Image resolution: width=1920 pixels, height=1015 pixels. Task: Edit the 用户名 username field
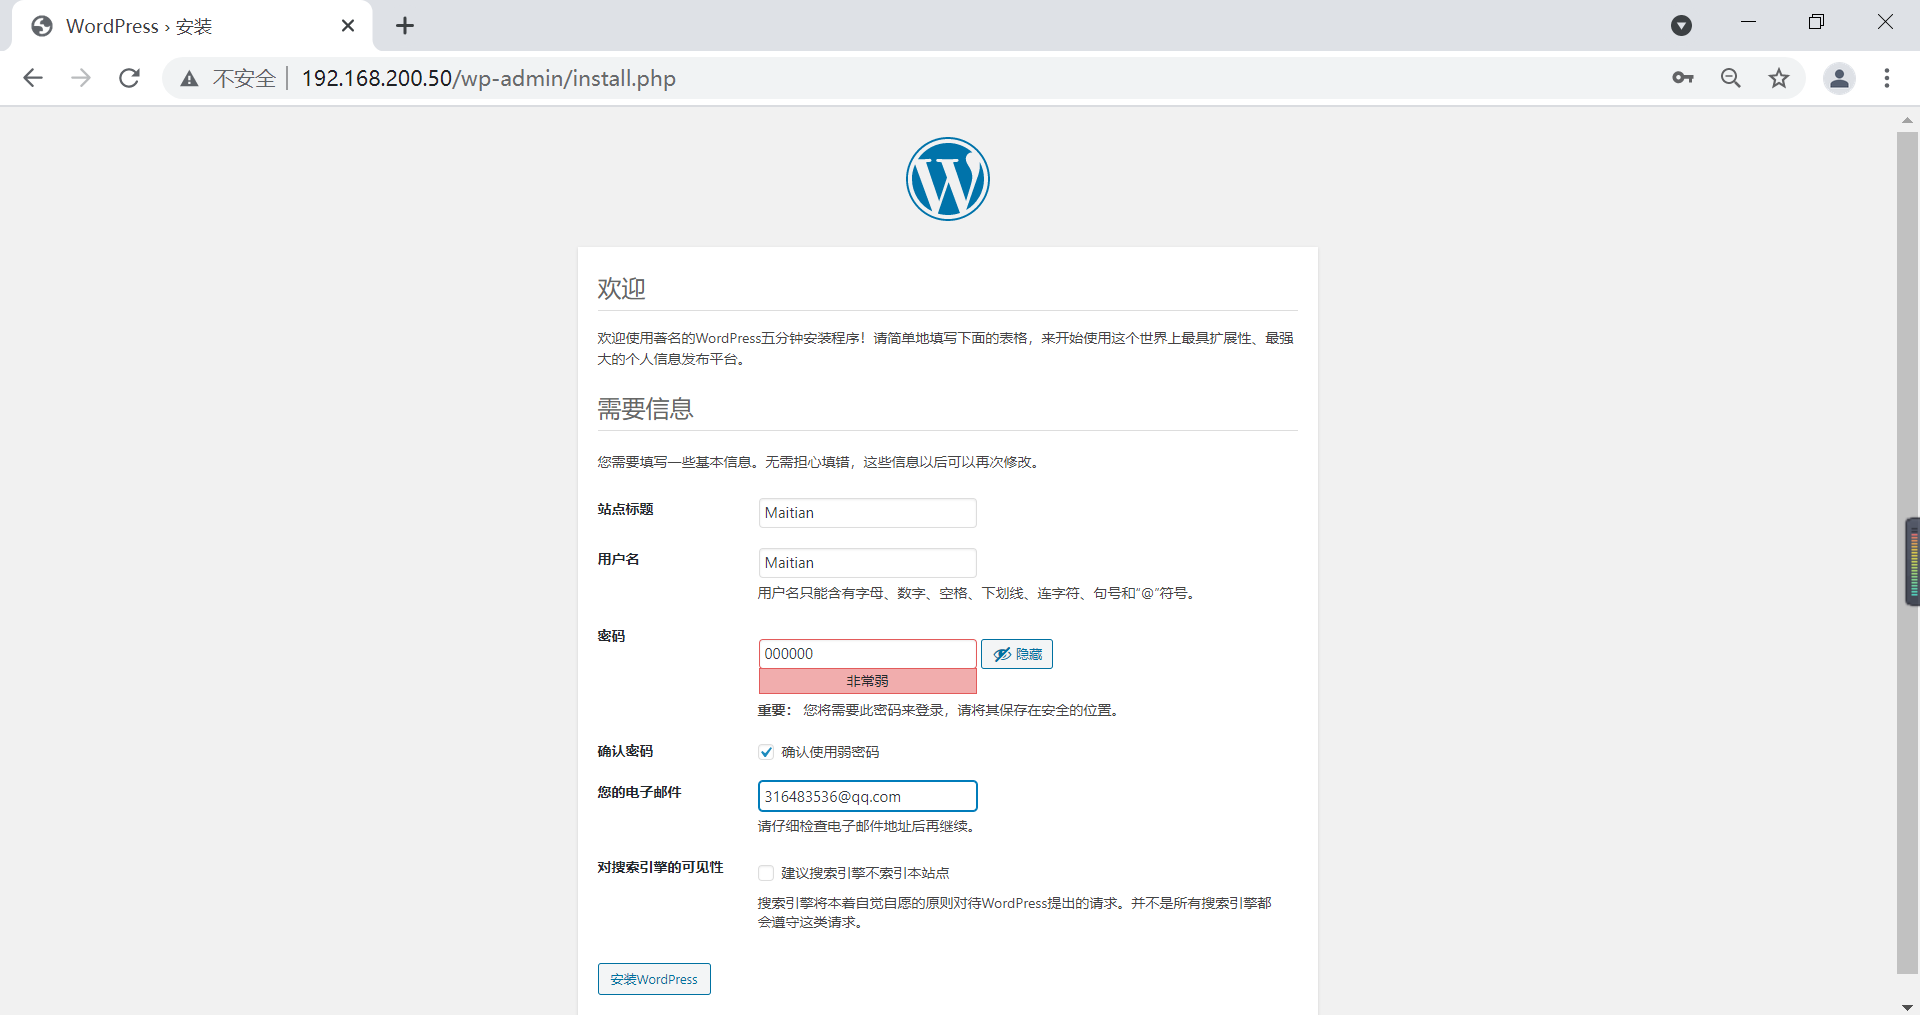click(x=867, y=563)
